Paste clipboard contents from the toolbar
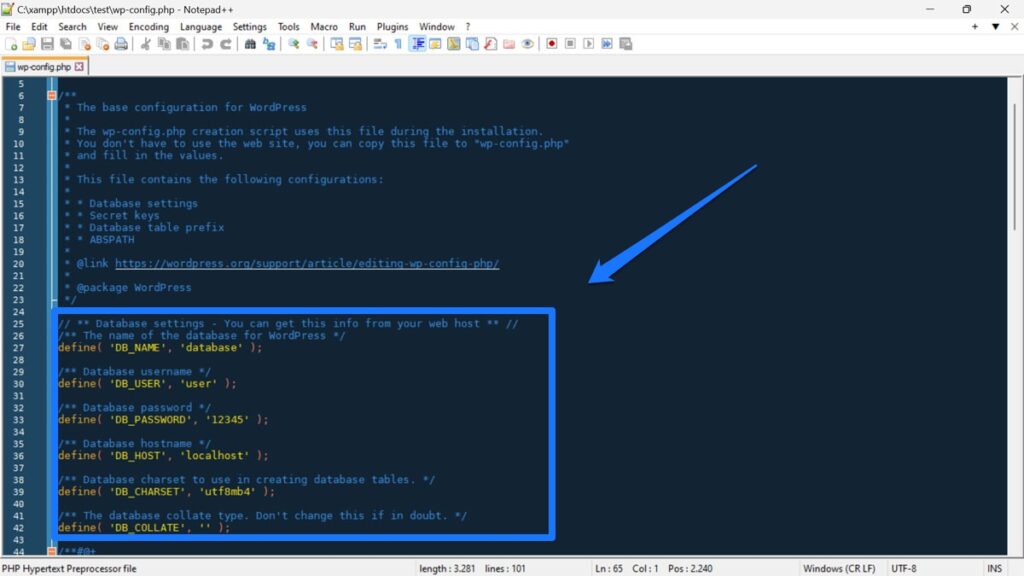The width and height of the screenshot is (1024, 576). click(181, 43)
